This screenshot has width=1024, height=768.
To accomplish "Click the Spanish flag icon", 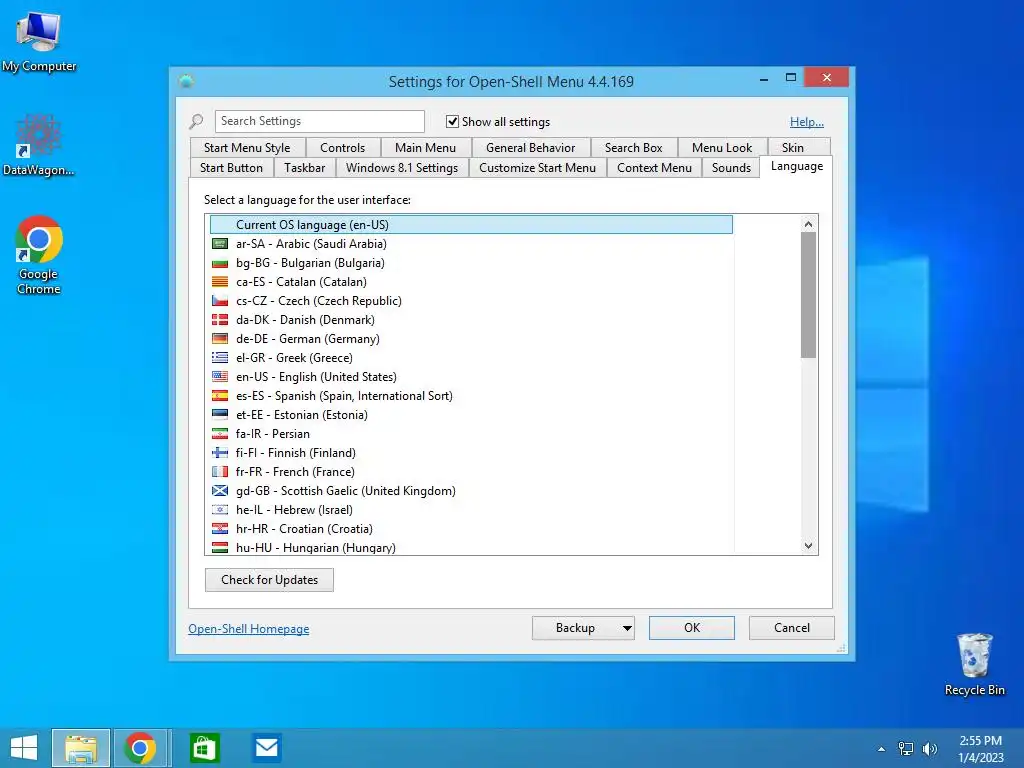I will [x=220, y=395].
